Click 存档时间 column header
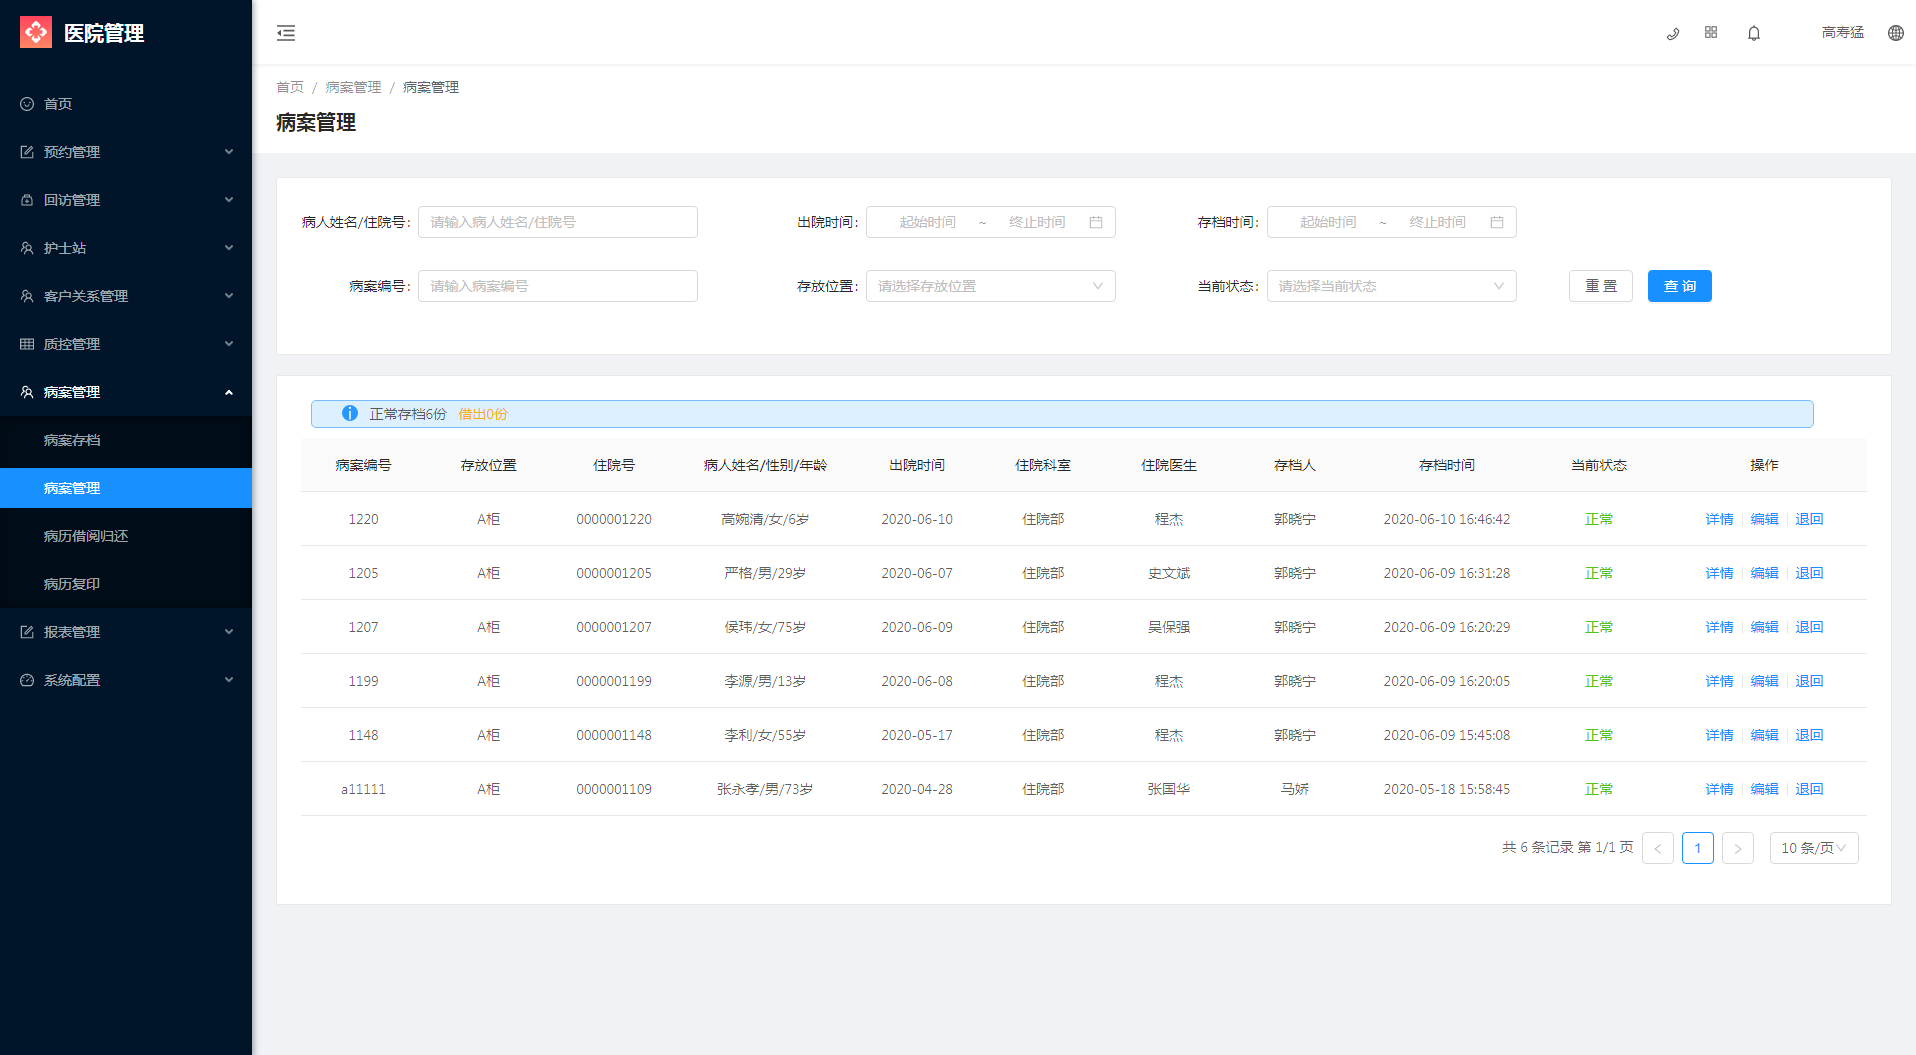Image resolution: width=1916 pixels, height=1055 pixels. [x=1447, y=465]
